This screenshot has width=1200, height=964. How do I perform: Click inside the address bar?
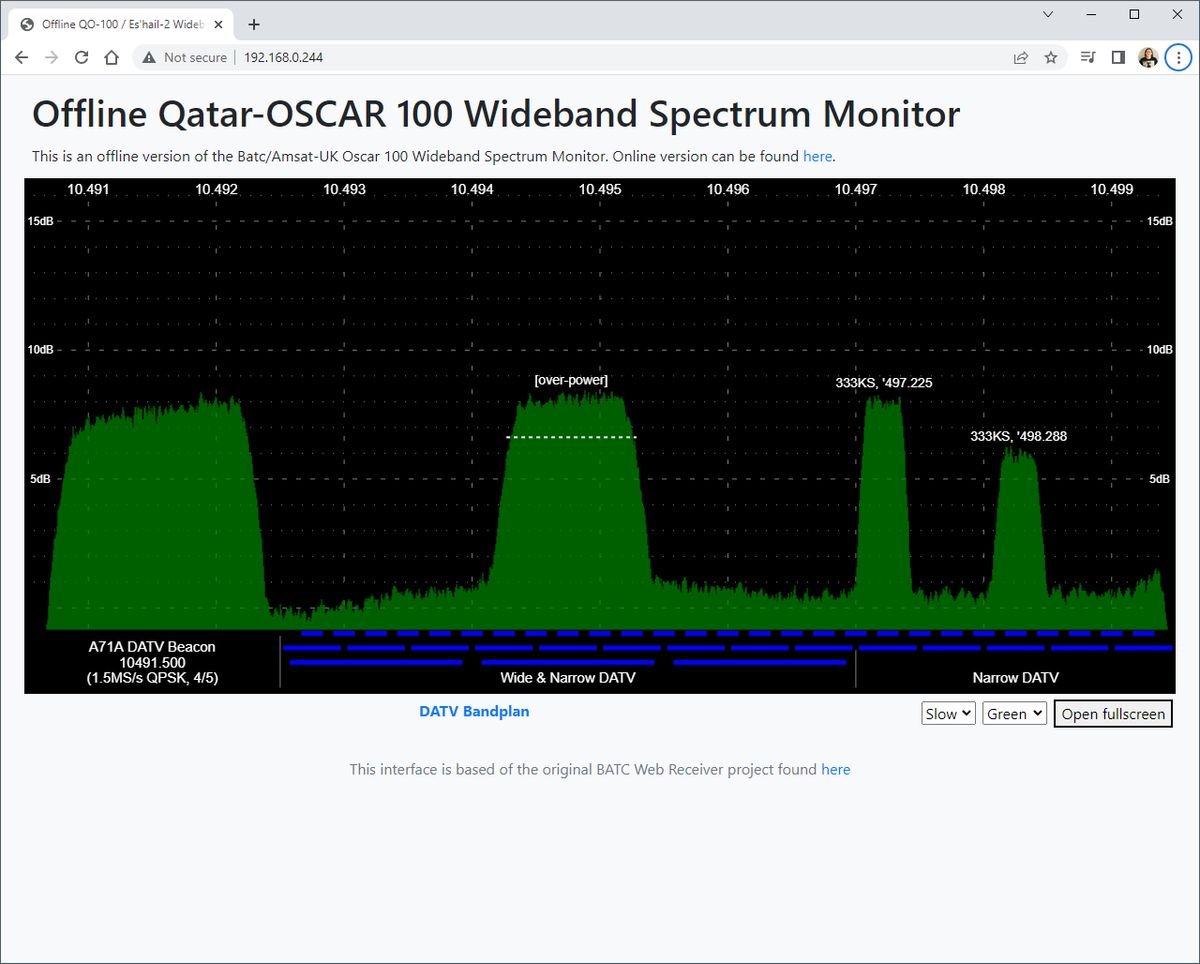pyautogui.click(x=400, y=57)
